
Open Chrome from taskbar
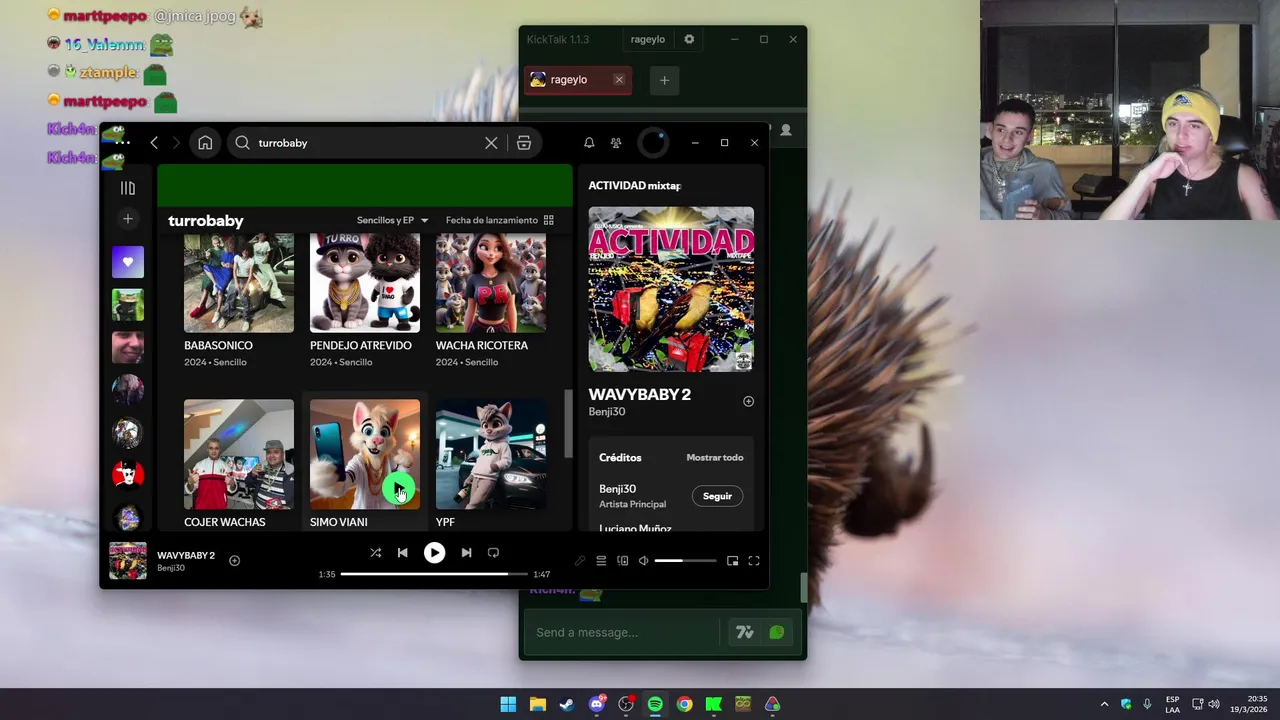click(684, 704)
